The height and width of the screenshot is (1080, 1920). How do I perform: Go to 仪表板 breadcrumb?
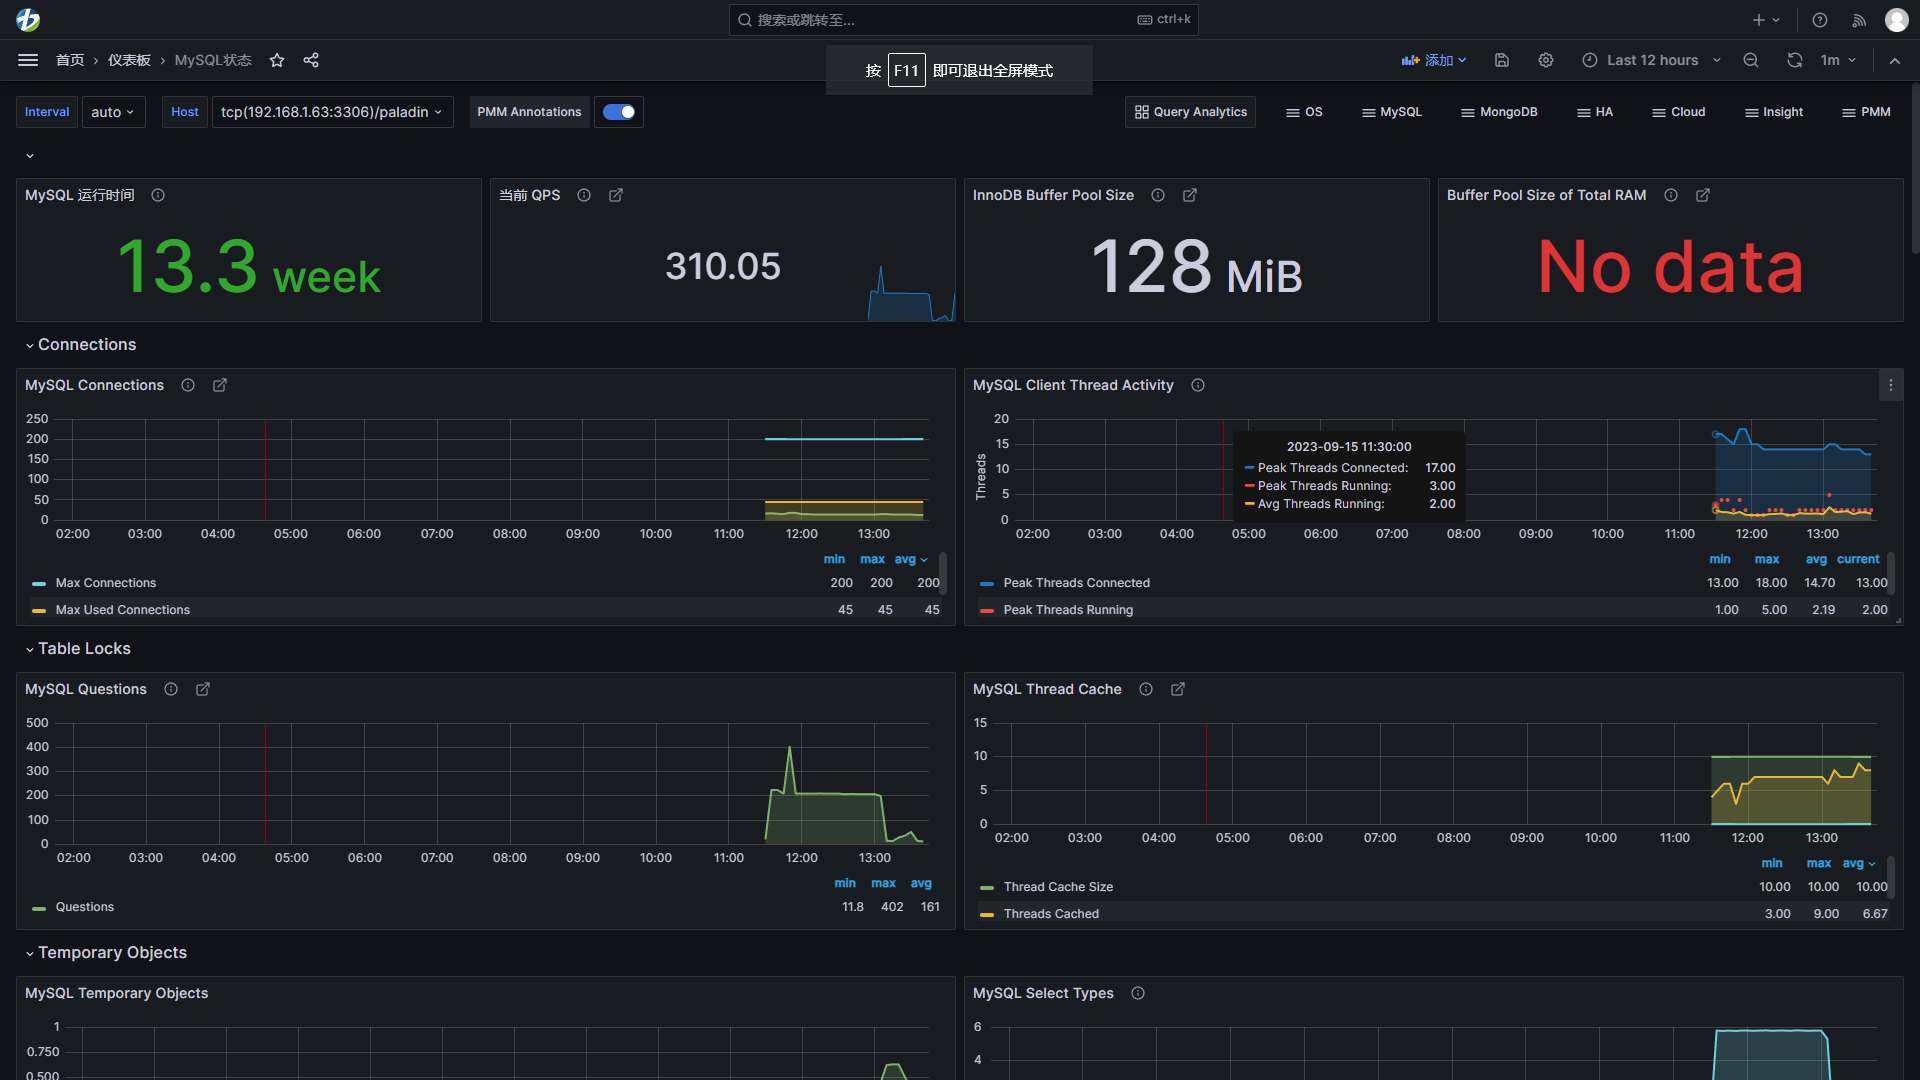coord(129,60)
